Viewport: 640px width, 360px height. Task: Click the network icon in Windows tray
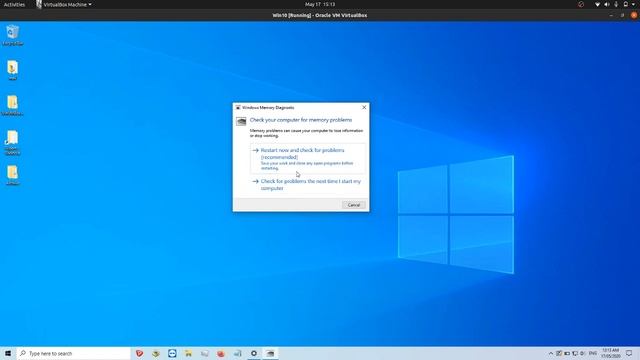[575, 353]
